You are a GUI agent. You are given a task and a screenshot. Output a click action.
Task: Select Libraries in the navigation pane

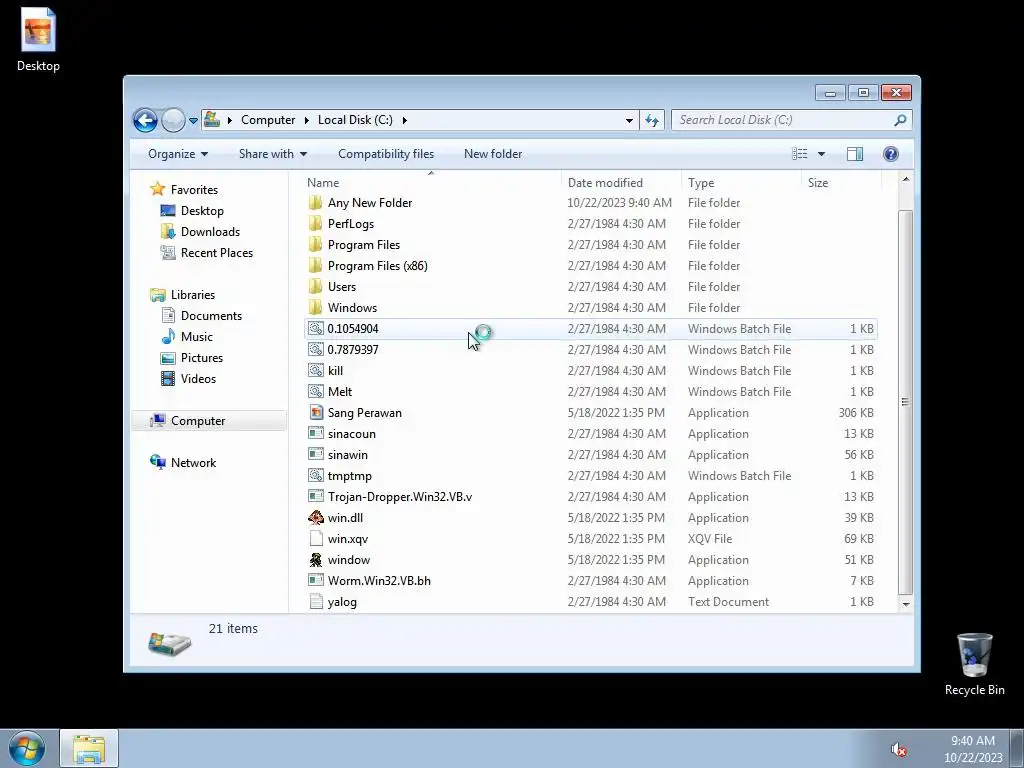pos(193,295)
